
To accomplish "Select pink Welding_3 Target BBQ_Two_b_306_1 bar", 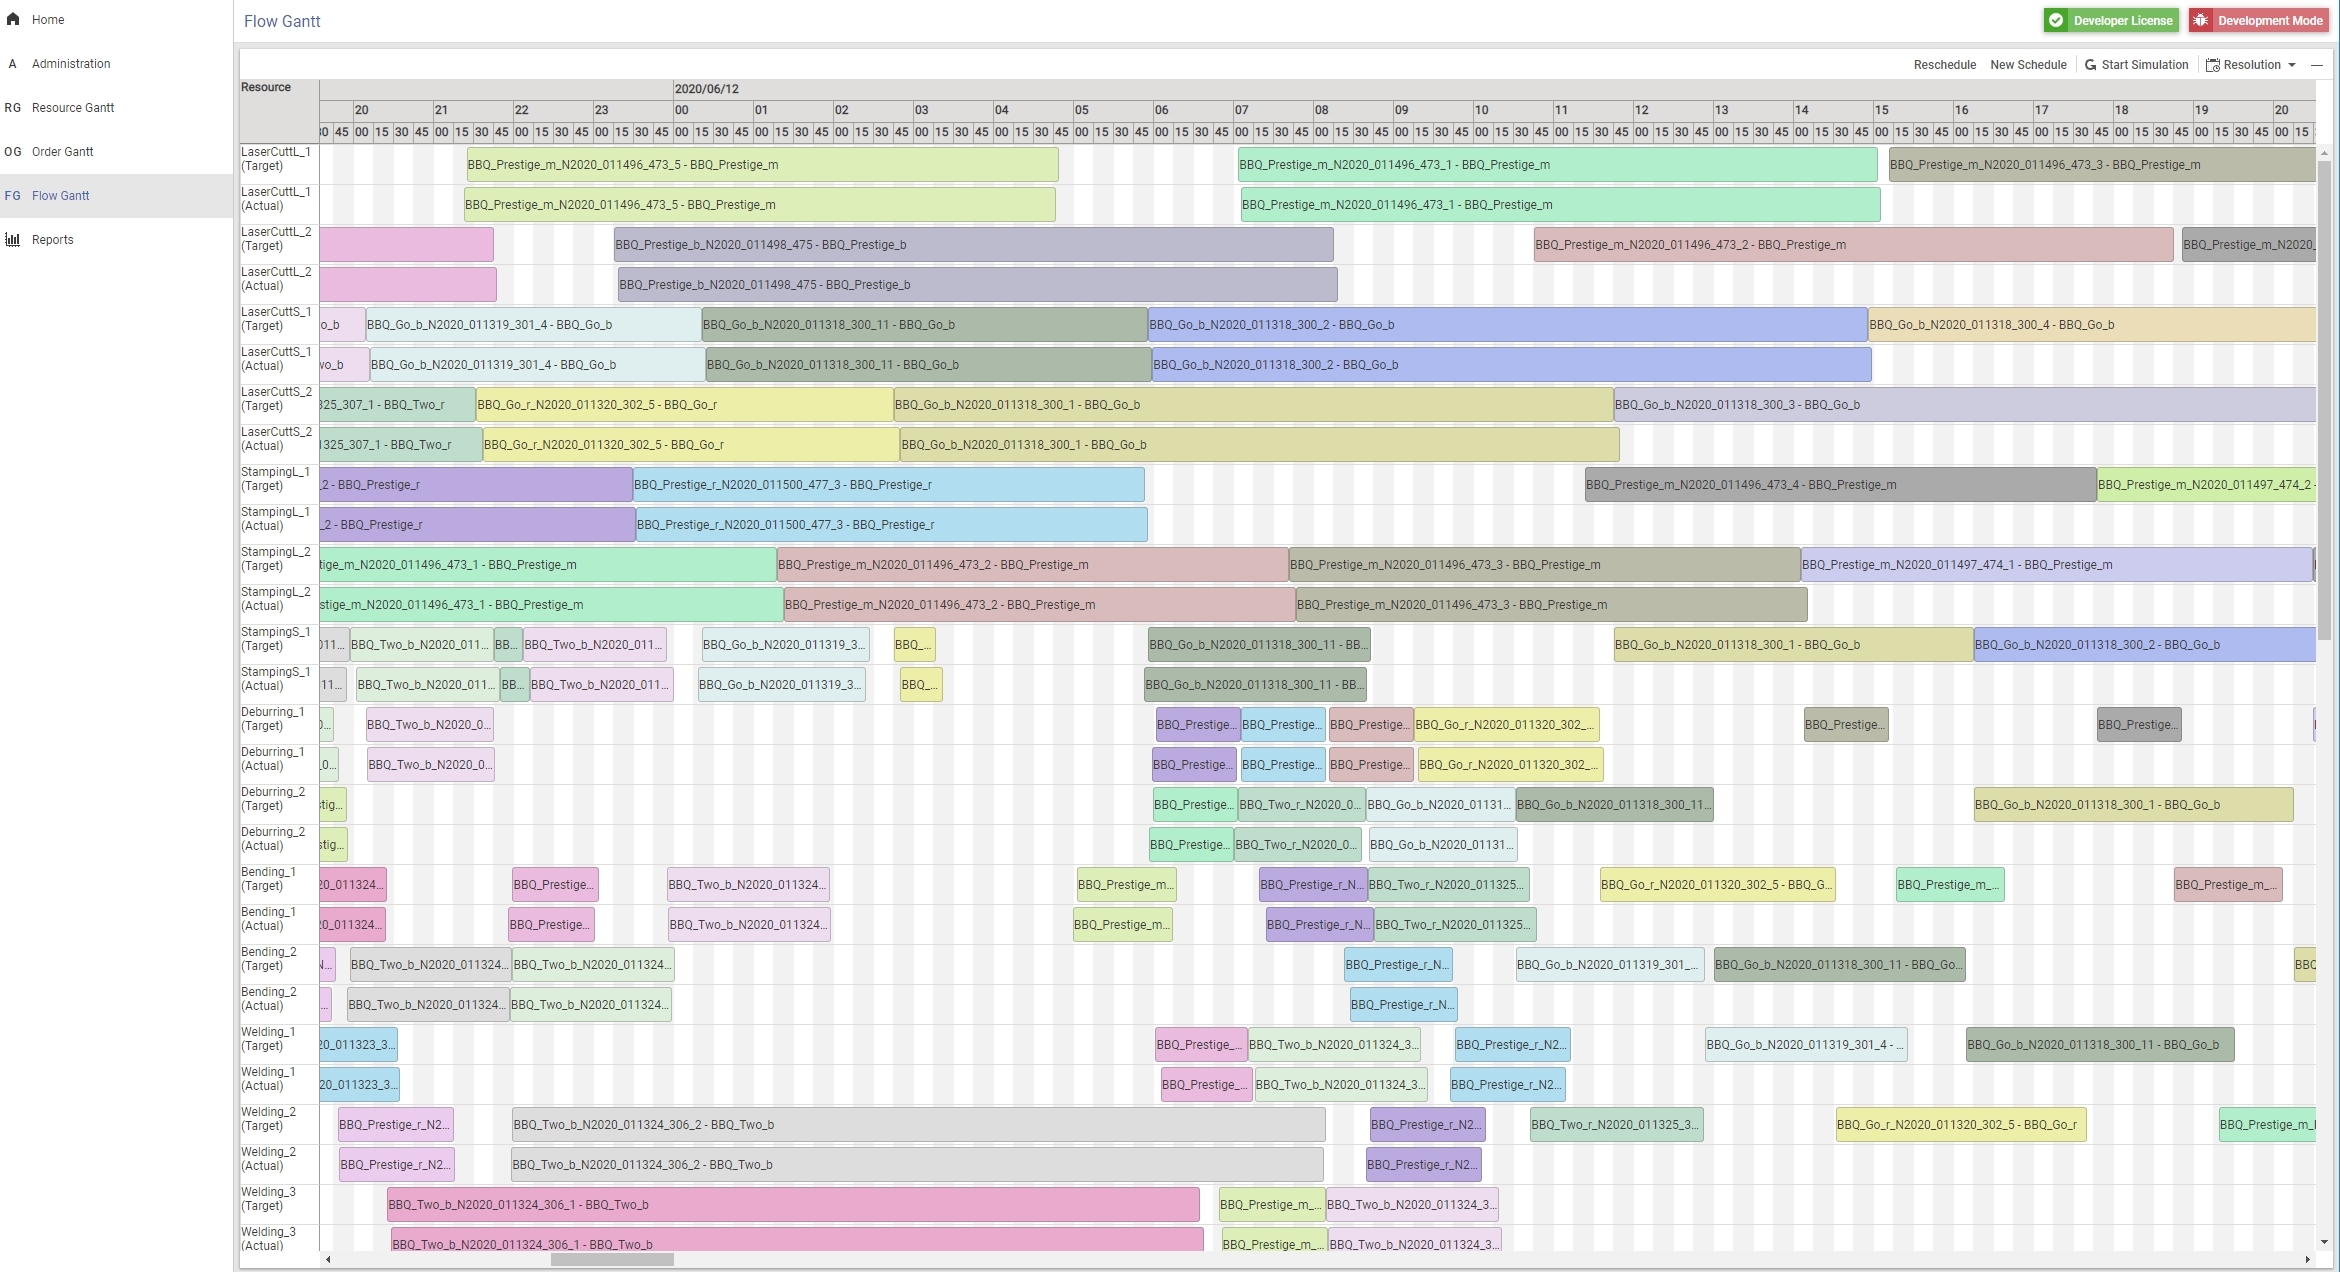I will point(793,1204).
